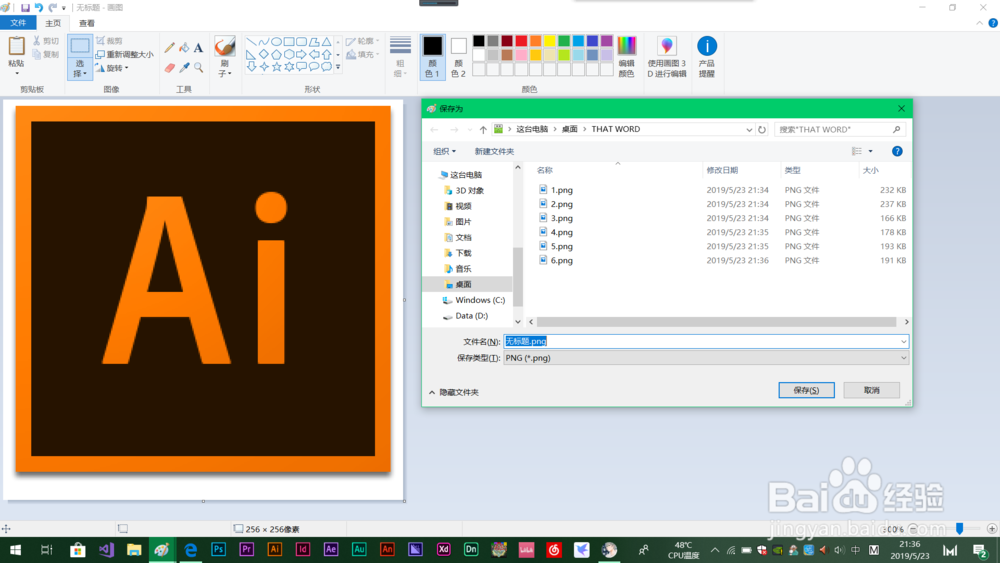Open Edit with Paint 3D
Screen dimensions: 1000x563
[x=666, y=57]
